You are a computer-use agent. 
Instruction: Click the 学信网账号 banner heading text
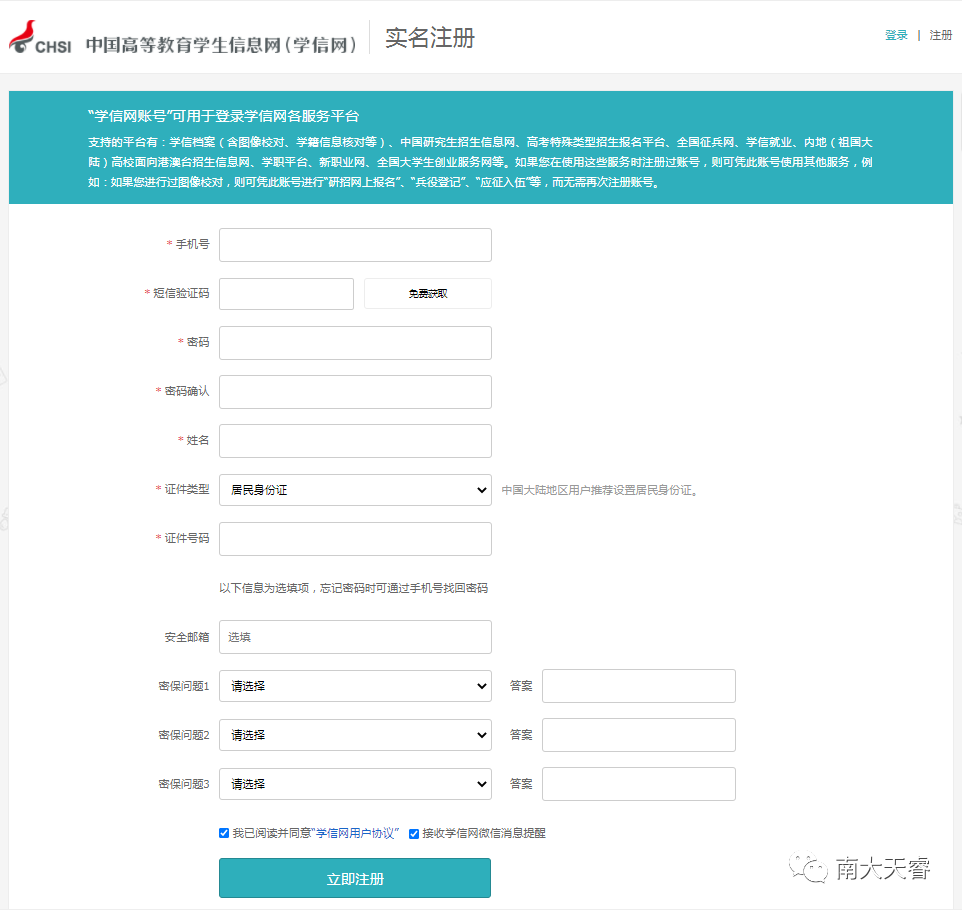[223, 116]
